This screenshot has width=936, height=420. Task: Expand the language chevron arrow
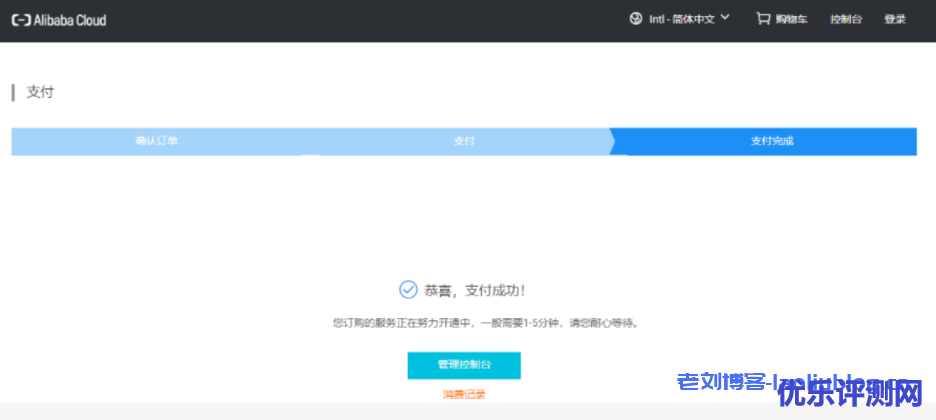click(x=725, y=18)
